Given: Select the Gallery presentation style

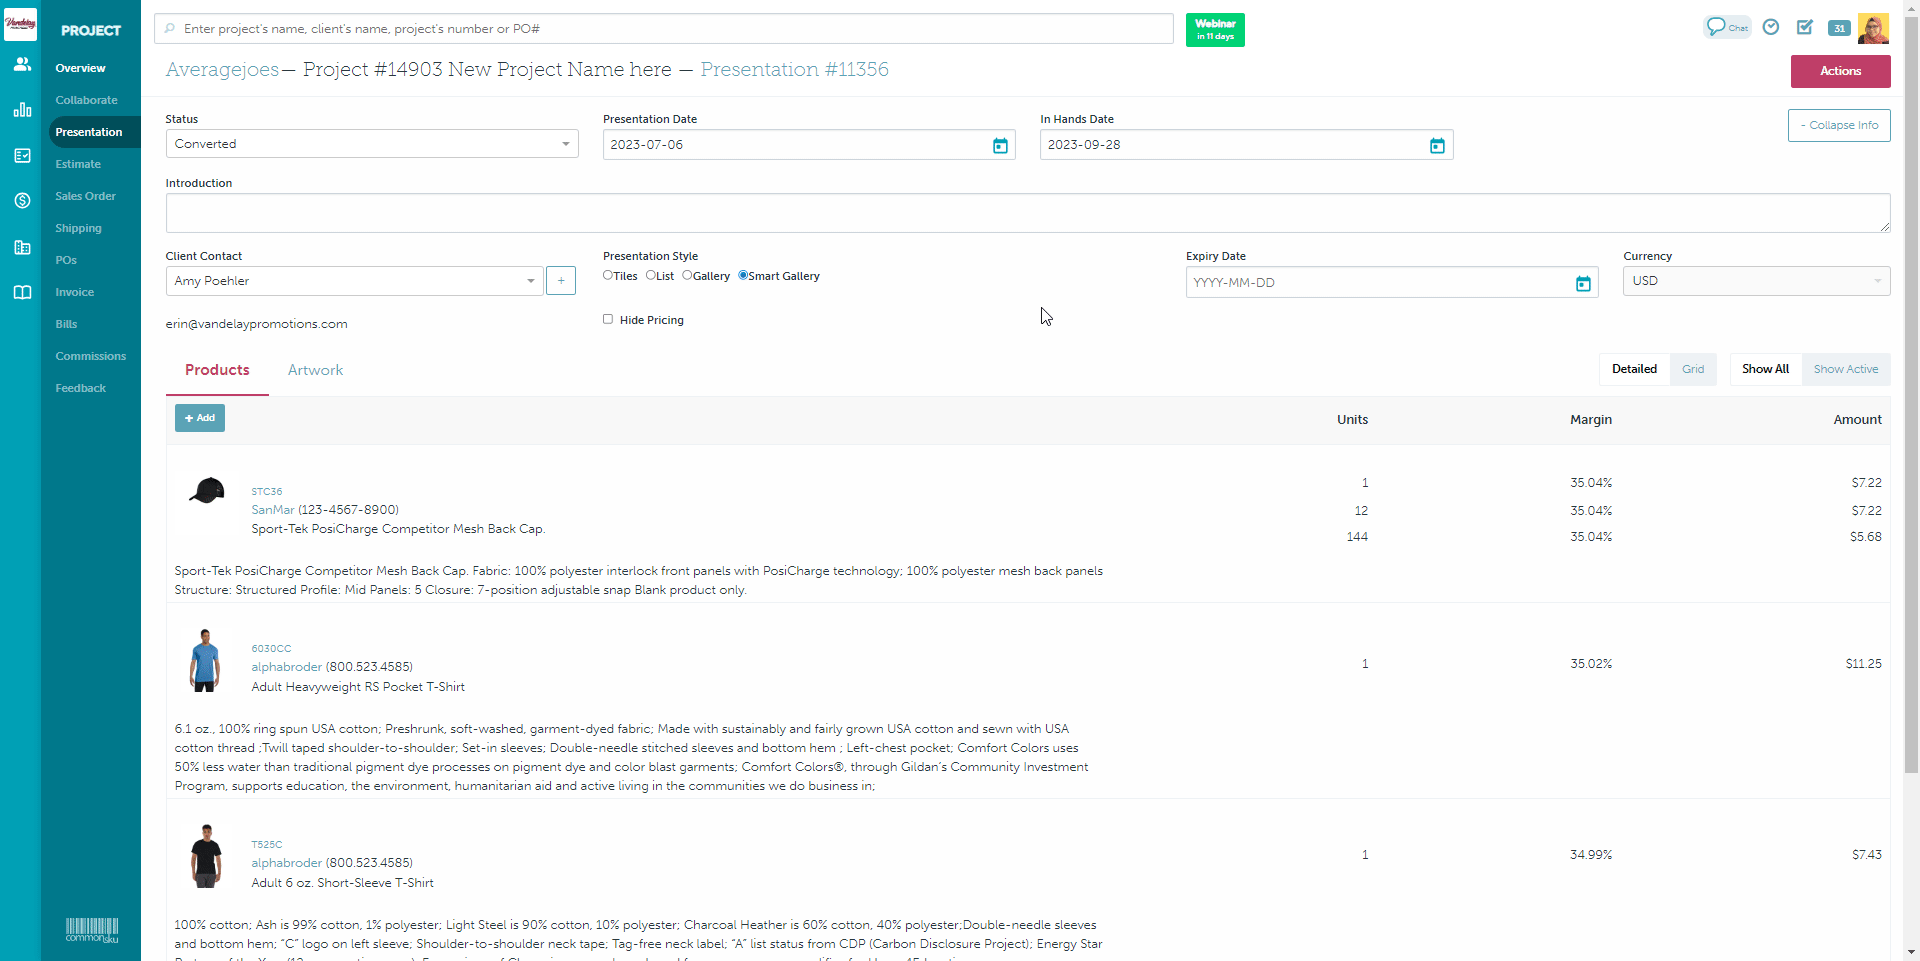Looking at the screenshot, I should [x=687, y=275].
